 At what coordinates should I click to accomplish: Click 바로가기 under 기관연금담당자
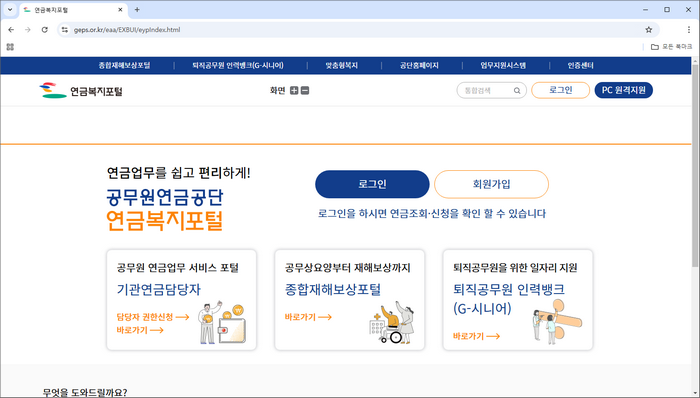[140, 331]
